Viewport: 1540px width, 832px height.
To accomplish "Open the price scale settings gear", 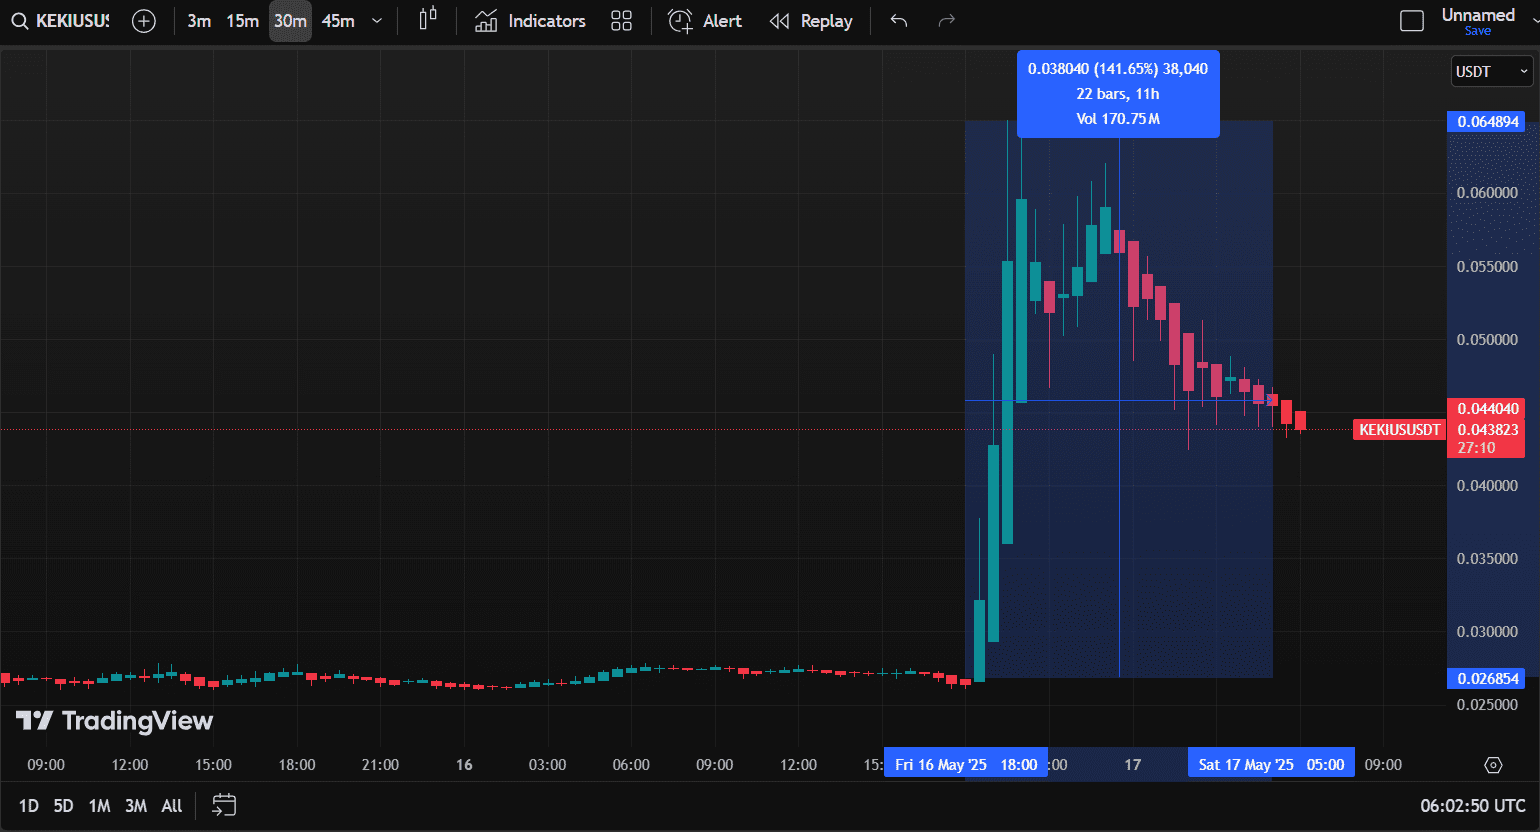I will tap(1493, 765).
